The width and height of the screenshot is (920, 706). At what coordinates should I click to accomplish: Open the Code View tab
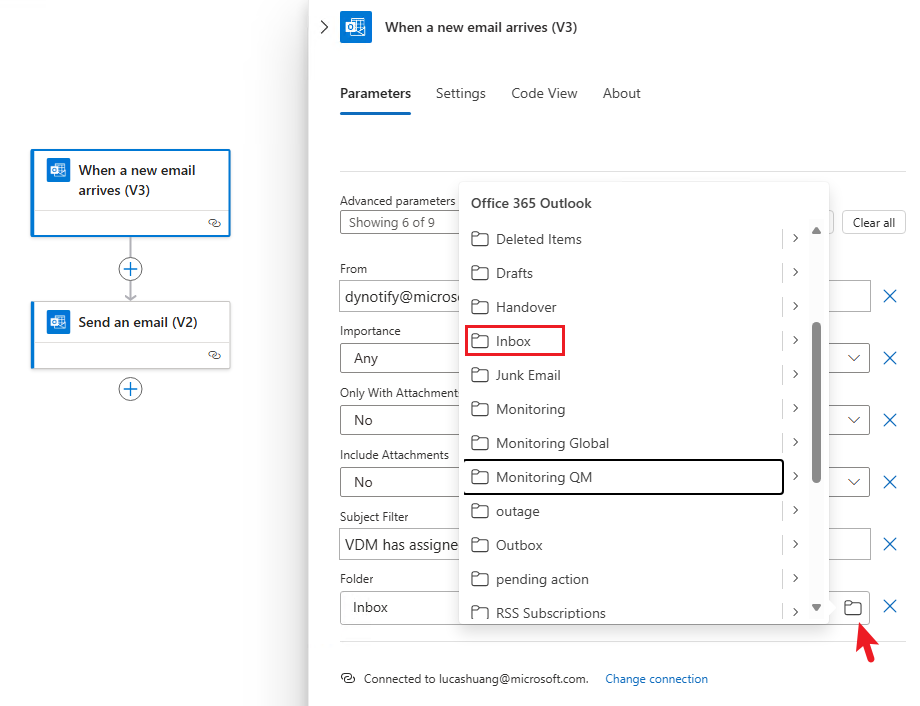click(544, 93)
